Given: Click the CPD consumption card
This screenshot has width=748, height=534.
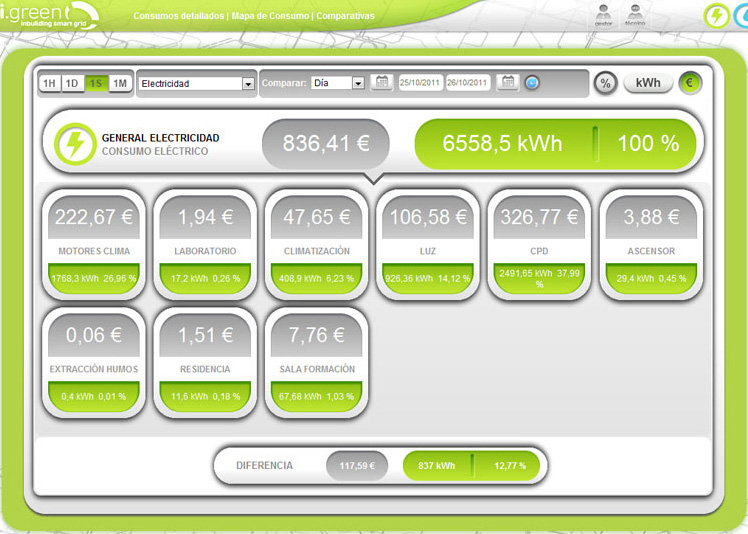Looking at the screenshot, I should pyautogui.click(x=539, y=245).
